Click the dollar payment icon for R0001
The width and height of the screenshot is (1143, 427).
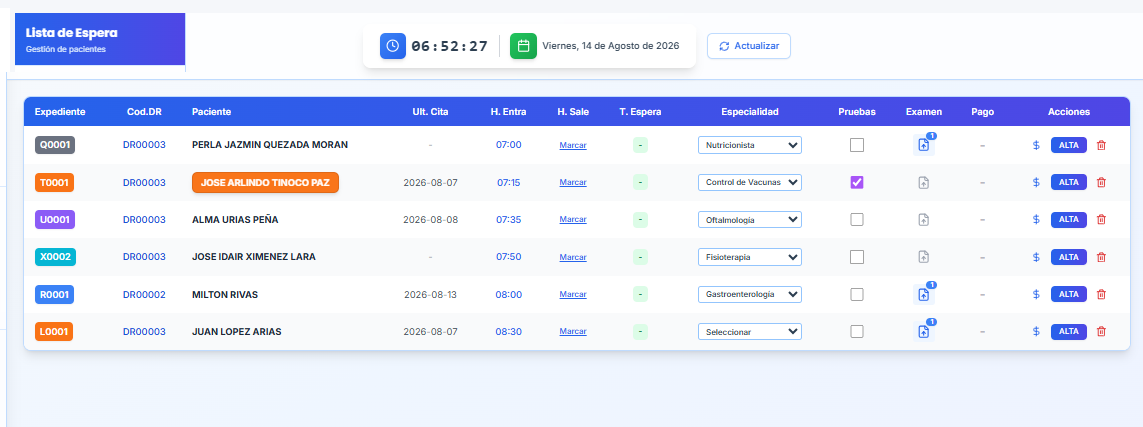pyautogui.click(x=1036, y=294)
